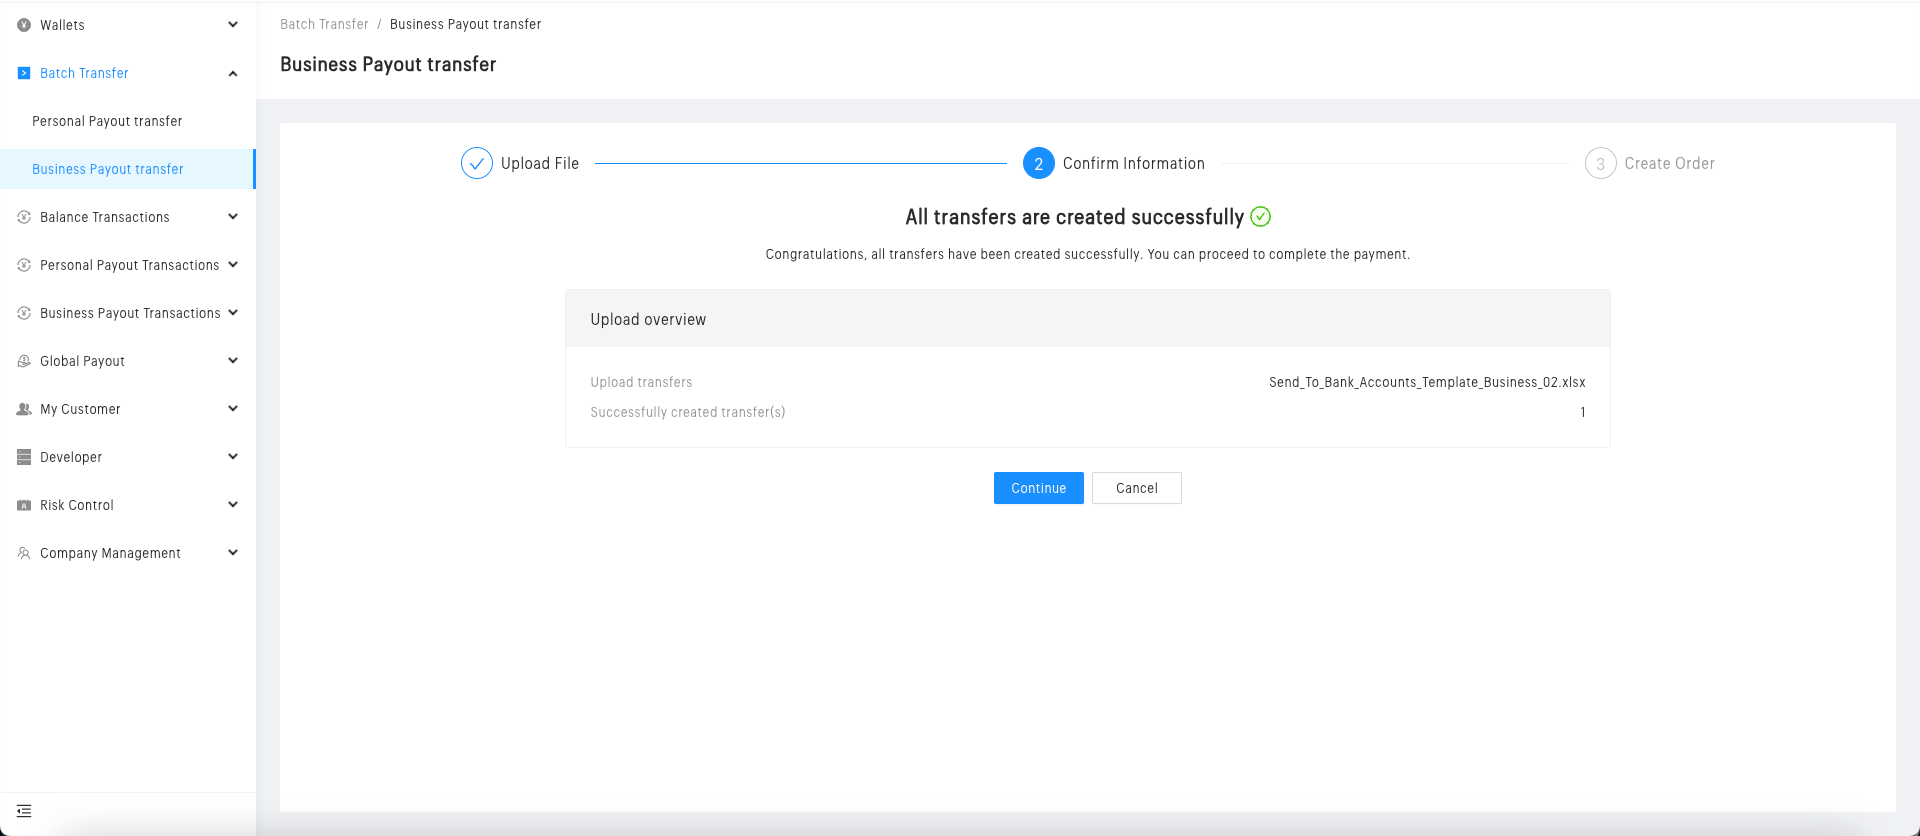Click the Global Payout icon

click(24, 361)
